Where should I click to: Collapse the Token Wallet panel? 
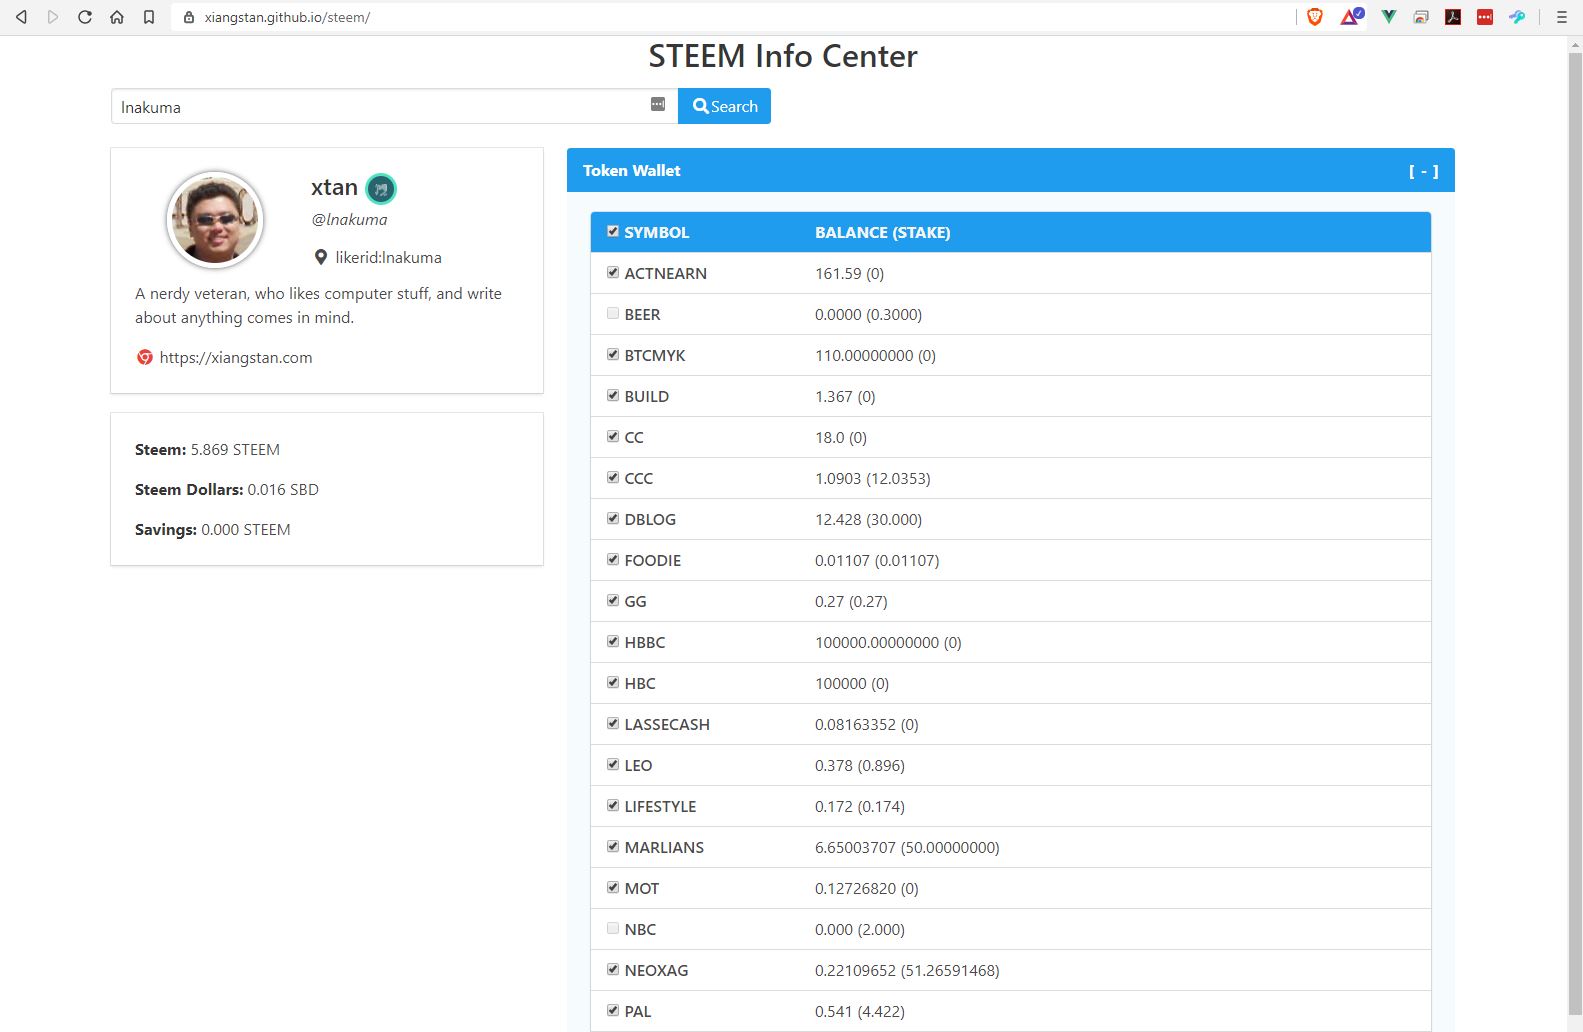(1423, 171)
